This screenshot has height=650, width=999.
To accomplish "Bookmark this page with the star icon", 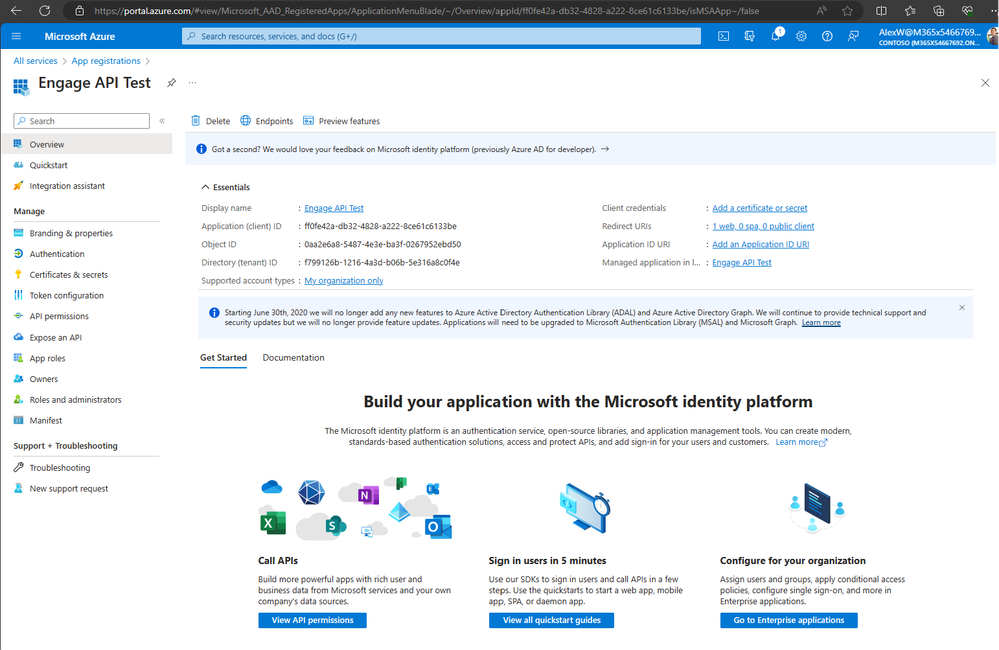I will click(x=847, y=11).
